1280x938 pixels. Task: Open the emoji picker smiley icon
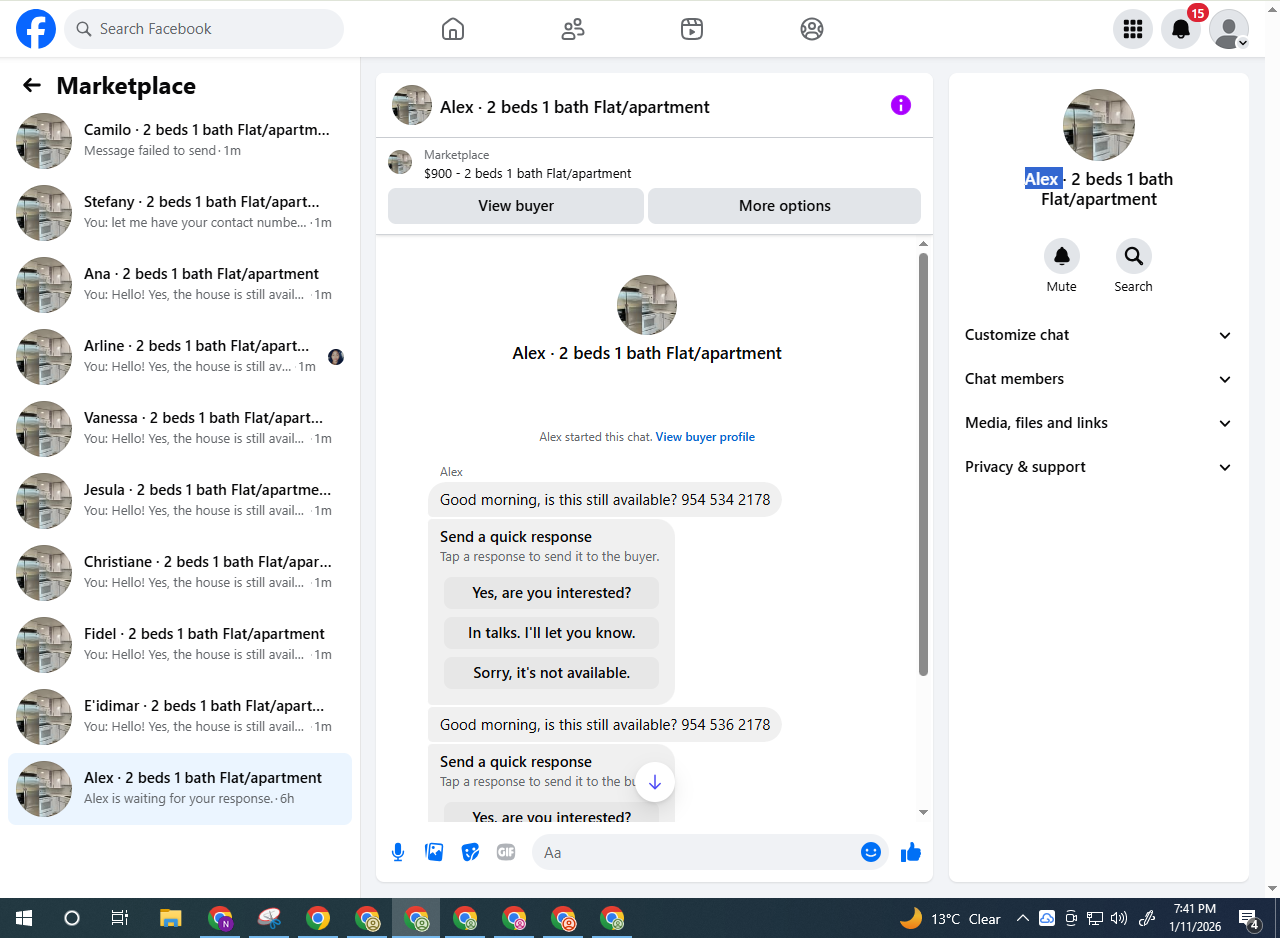[871, 852]
